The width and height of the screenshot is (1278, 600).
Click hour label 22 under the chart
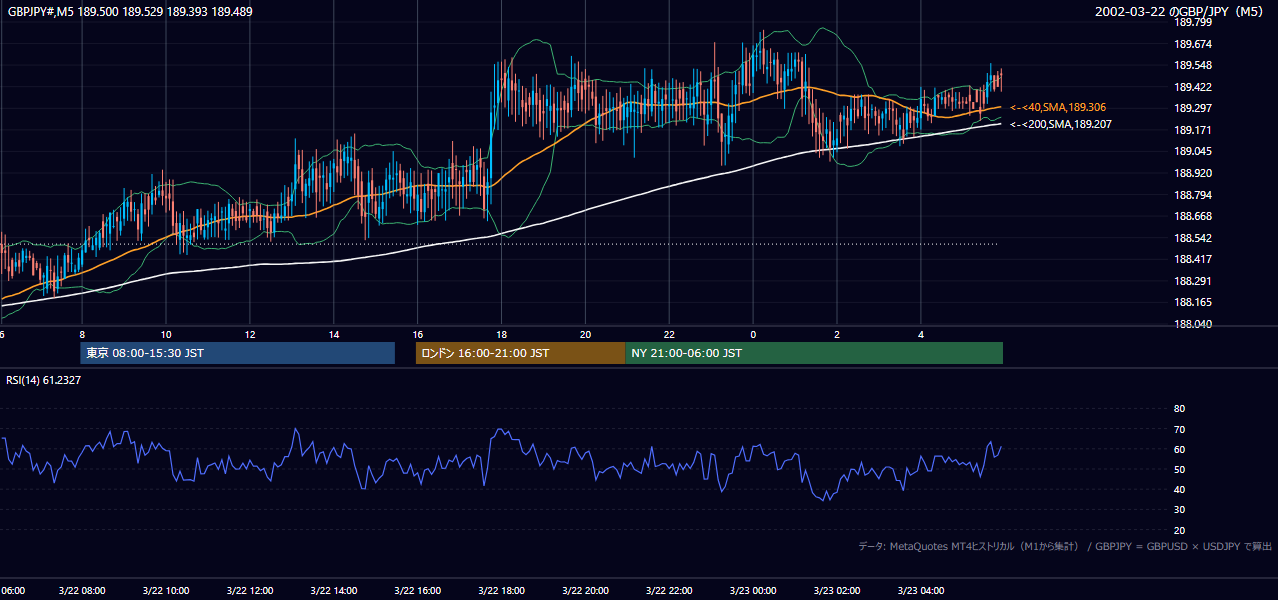tap(670, 334)
